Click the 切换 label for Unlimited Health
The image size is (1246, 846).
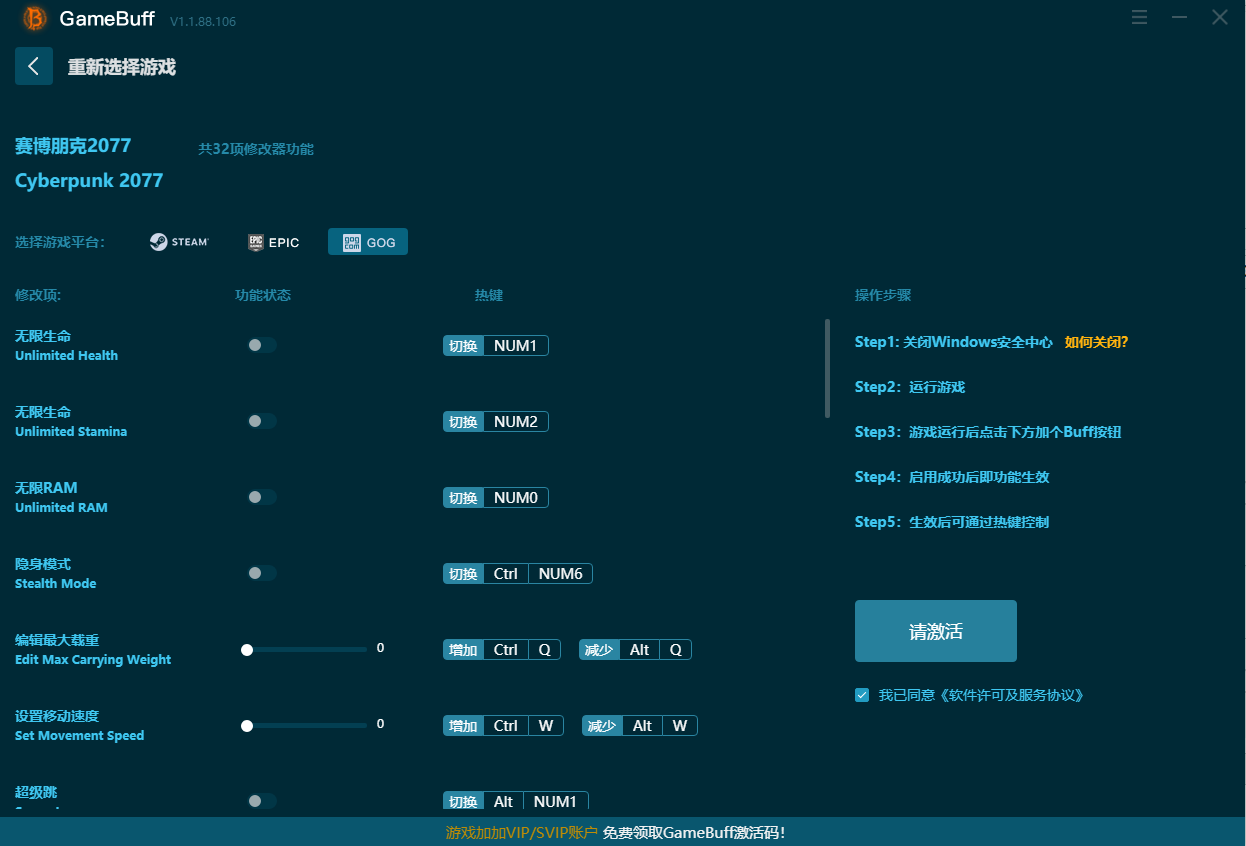click(463, 346)
